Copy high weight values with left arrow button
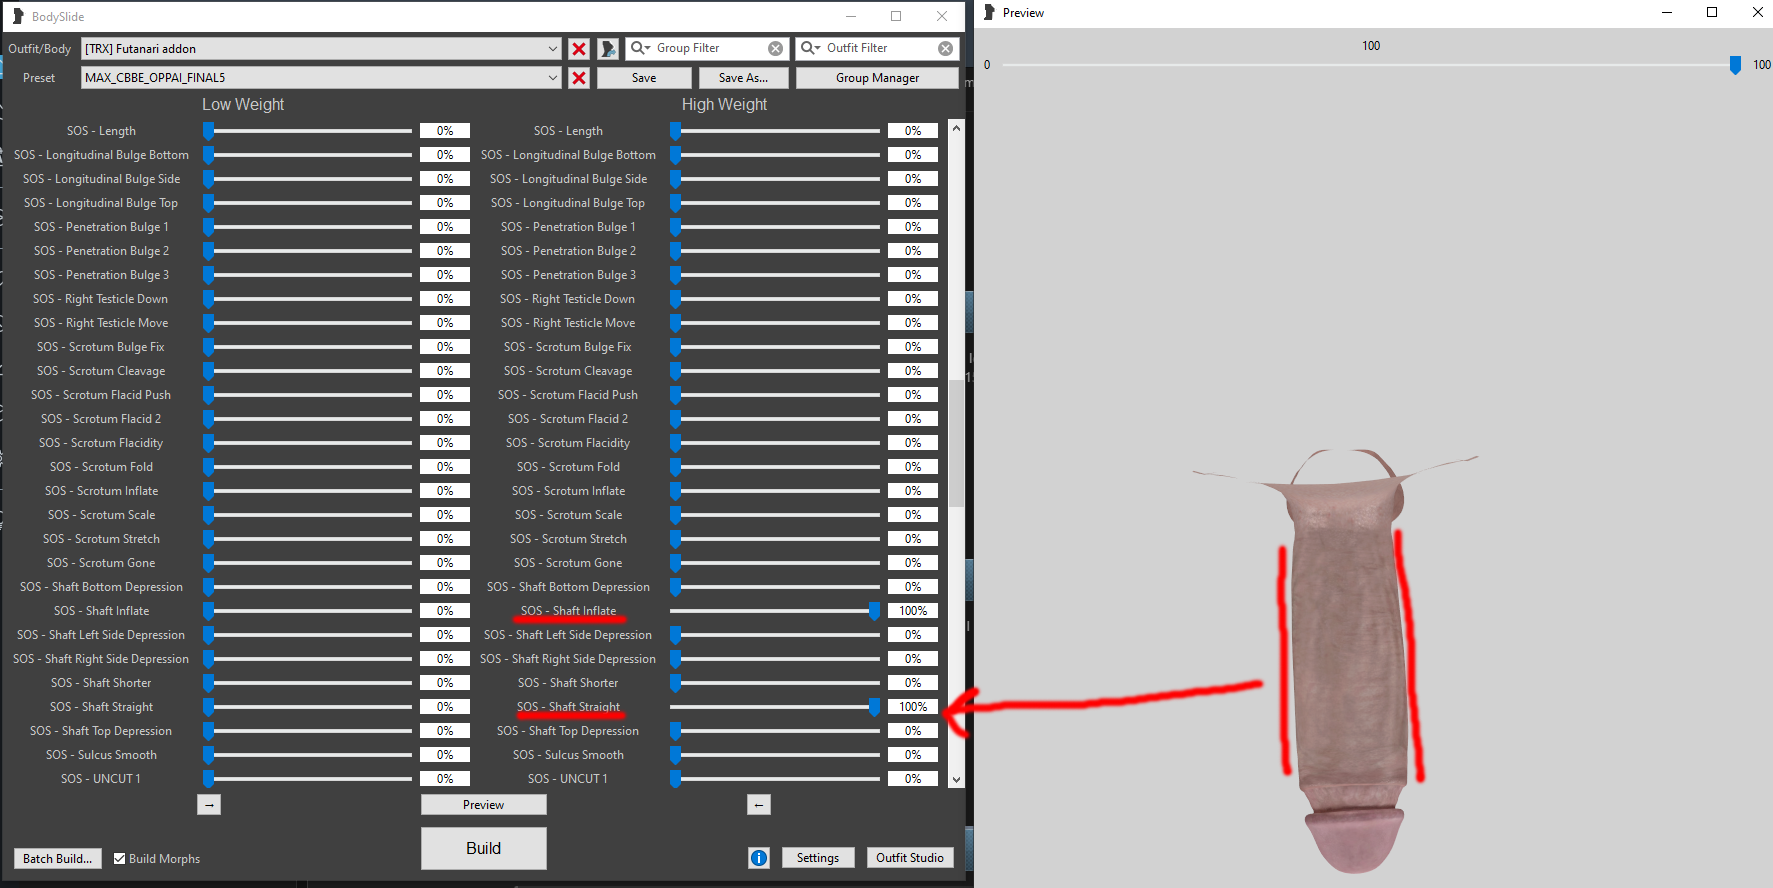The image size is (1773, 888). click(759, 805)
